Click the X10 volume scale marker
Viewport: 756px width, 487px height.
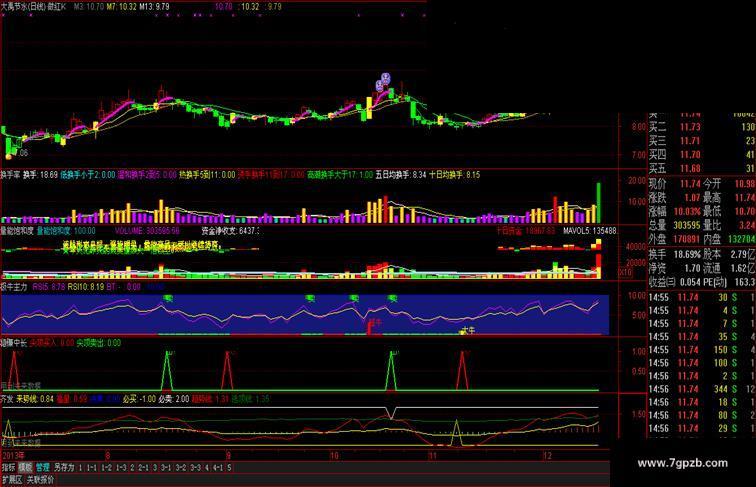(625, 272)
